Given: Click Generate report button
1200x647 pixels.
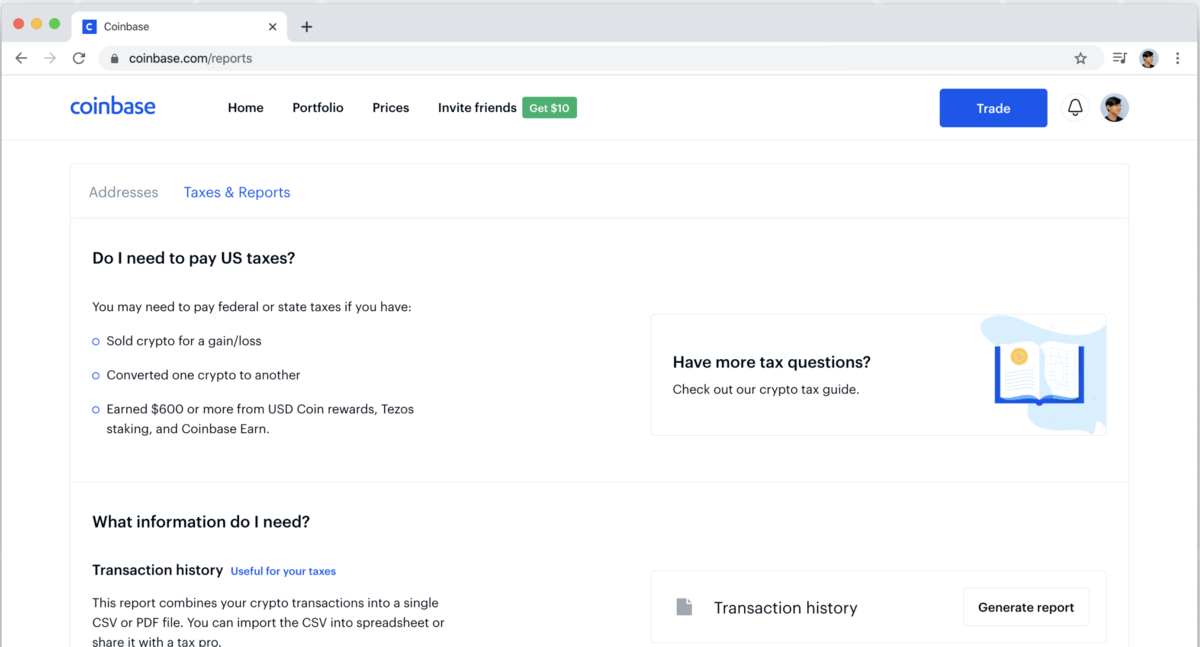Looking at the screenshot, I should tap(1026, 607).
